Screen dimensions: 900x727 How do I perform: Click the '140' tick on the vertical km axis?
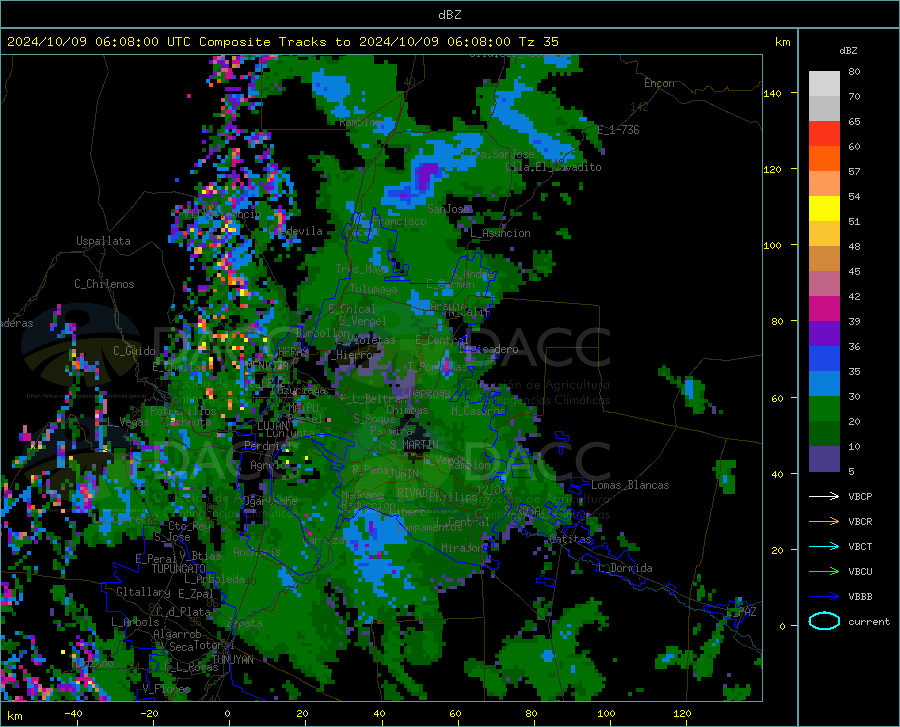pyautogui.click(x=772, y=93)
